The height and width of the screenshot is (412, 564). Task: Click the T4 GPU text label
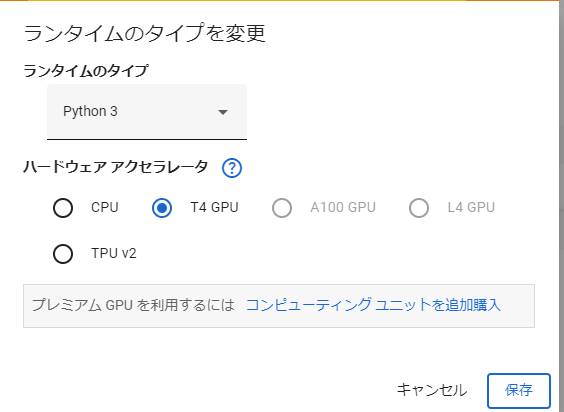pos(214,208)
